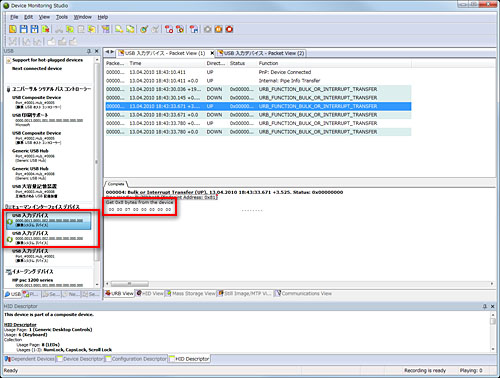Click the orange pause recording toolbar icon
Screen dimensions: 500x378
218,29
